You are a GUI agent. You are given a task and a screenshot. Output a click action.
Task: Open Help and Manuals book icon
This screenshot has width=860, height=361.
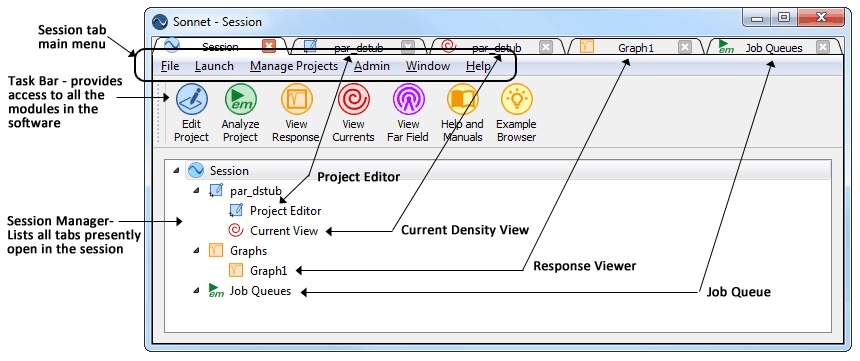462,99
